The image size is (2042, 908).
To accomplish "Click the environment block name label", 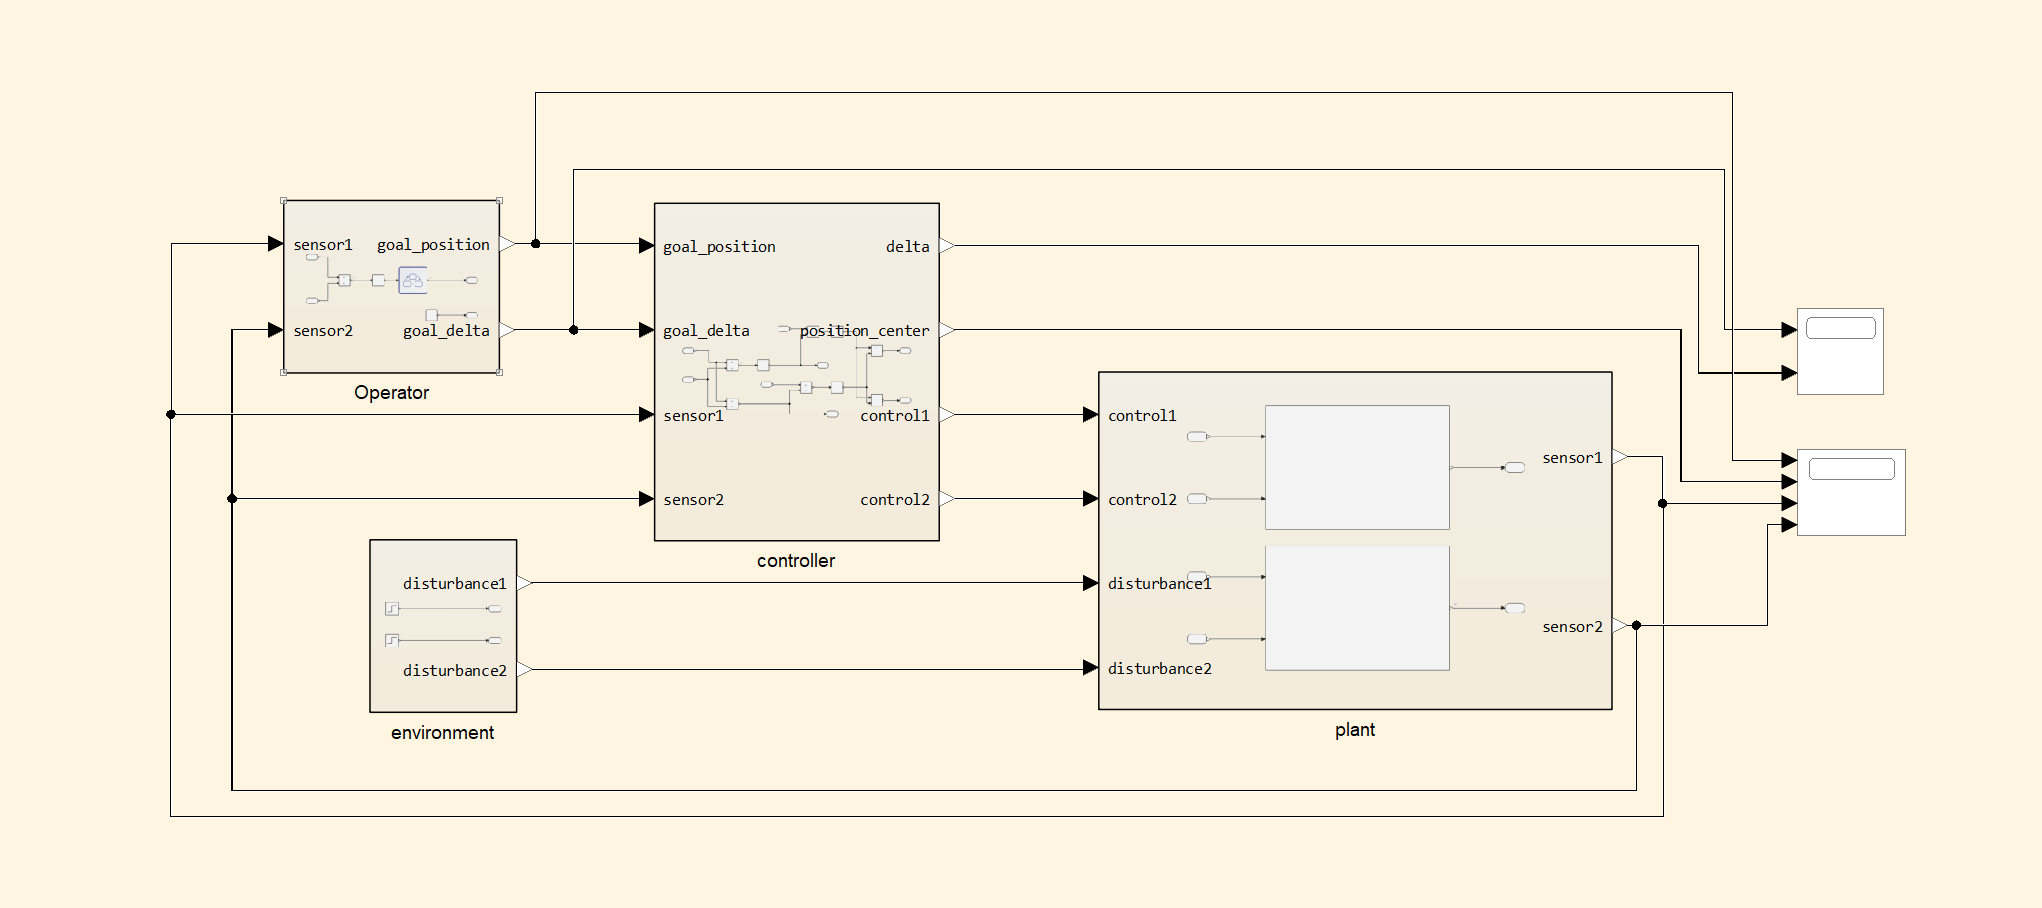I will coord(442,733).
